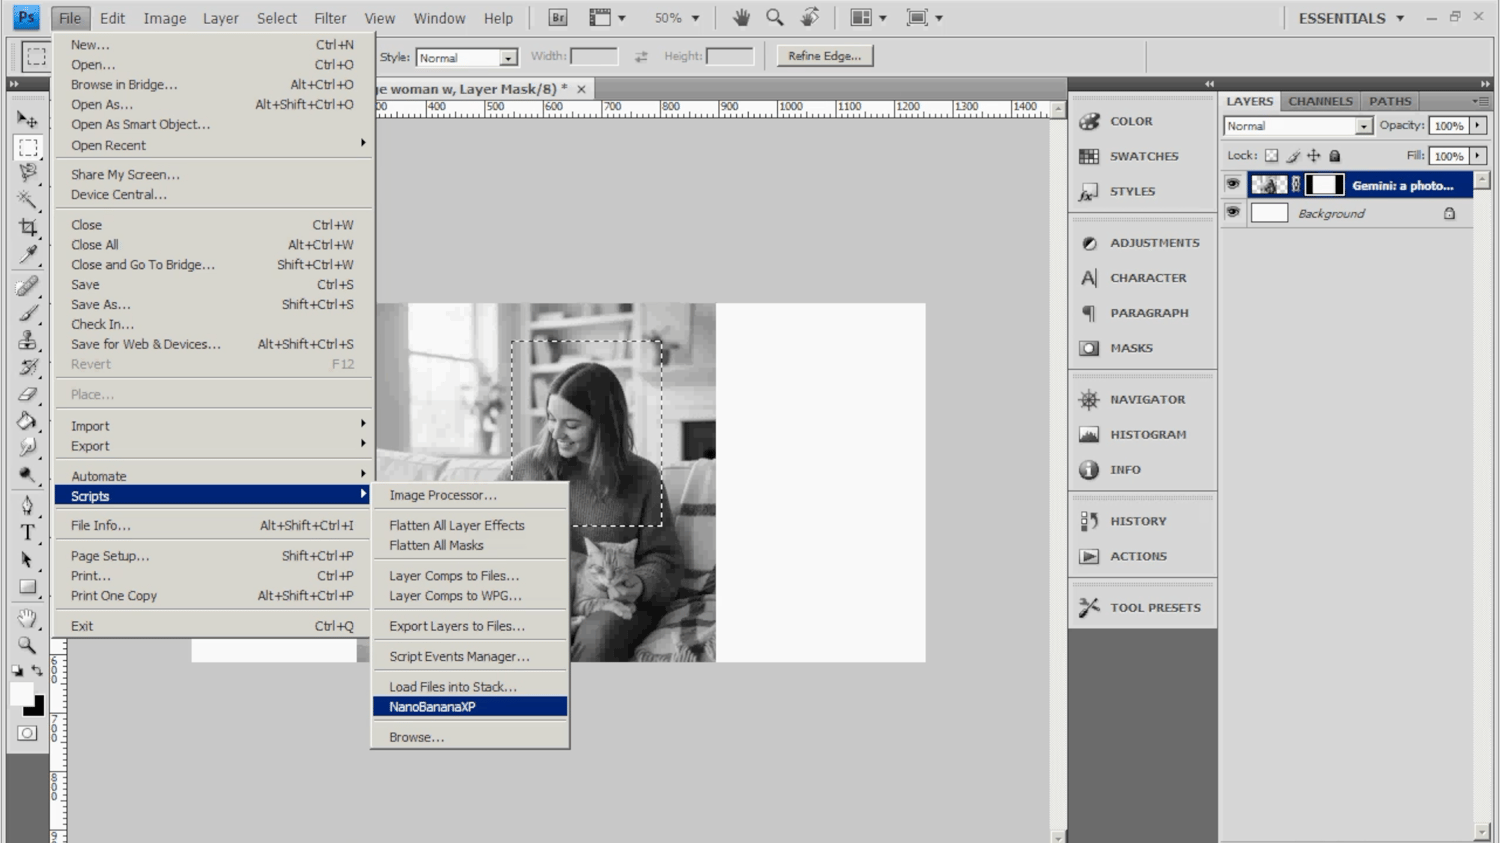Open the Histogram panel icon
Screen dimensions: 1500x843
click(1089, 435)
